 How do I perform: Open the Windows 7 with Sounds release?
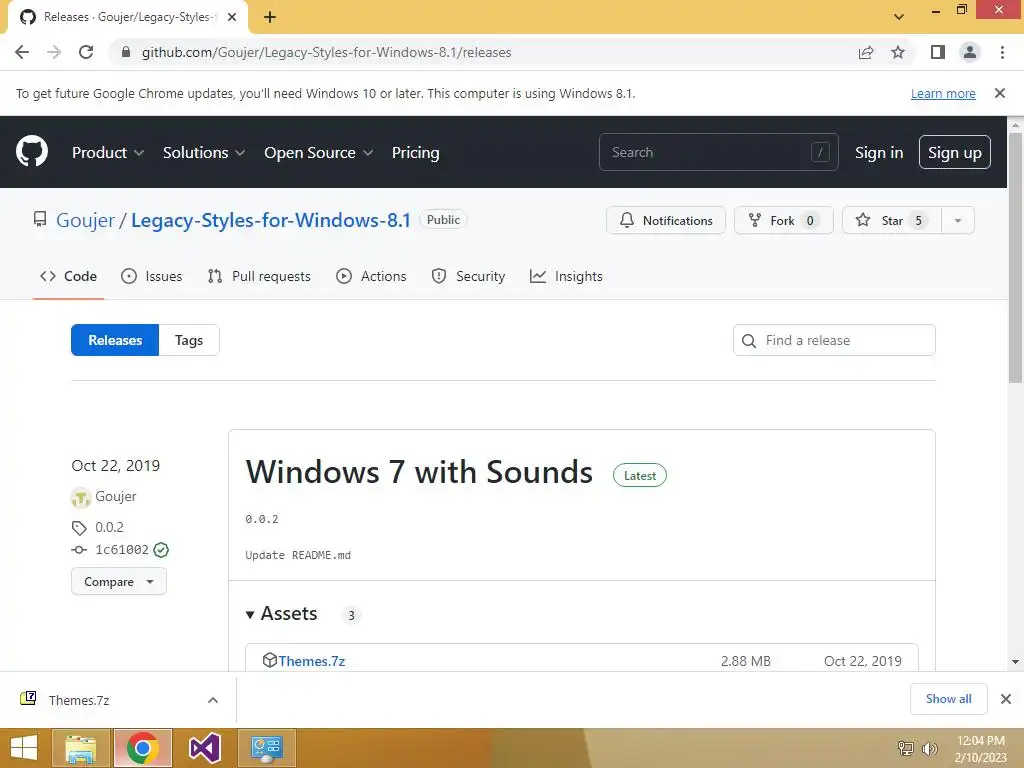coord(419,472)
